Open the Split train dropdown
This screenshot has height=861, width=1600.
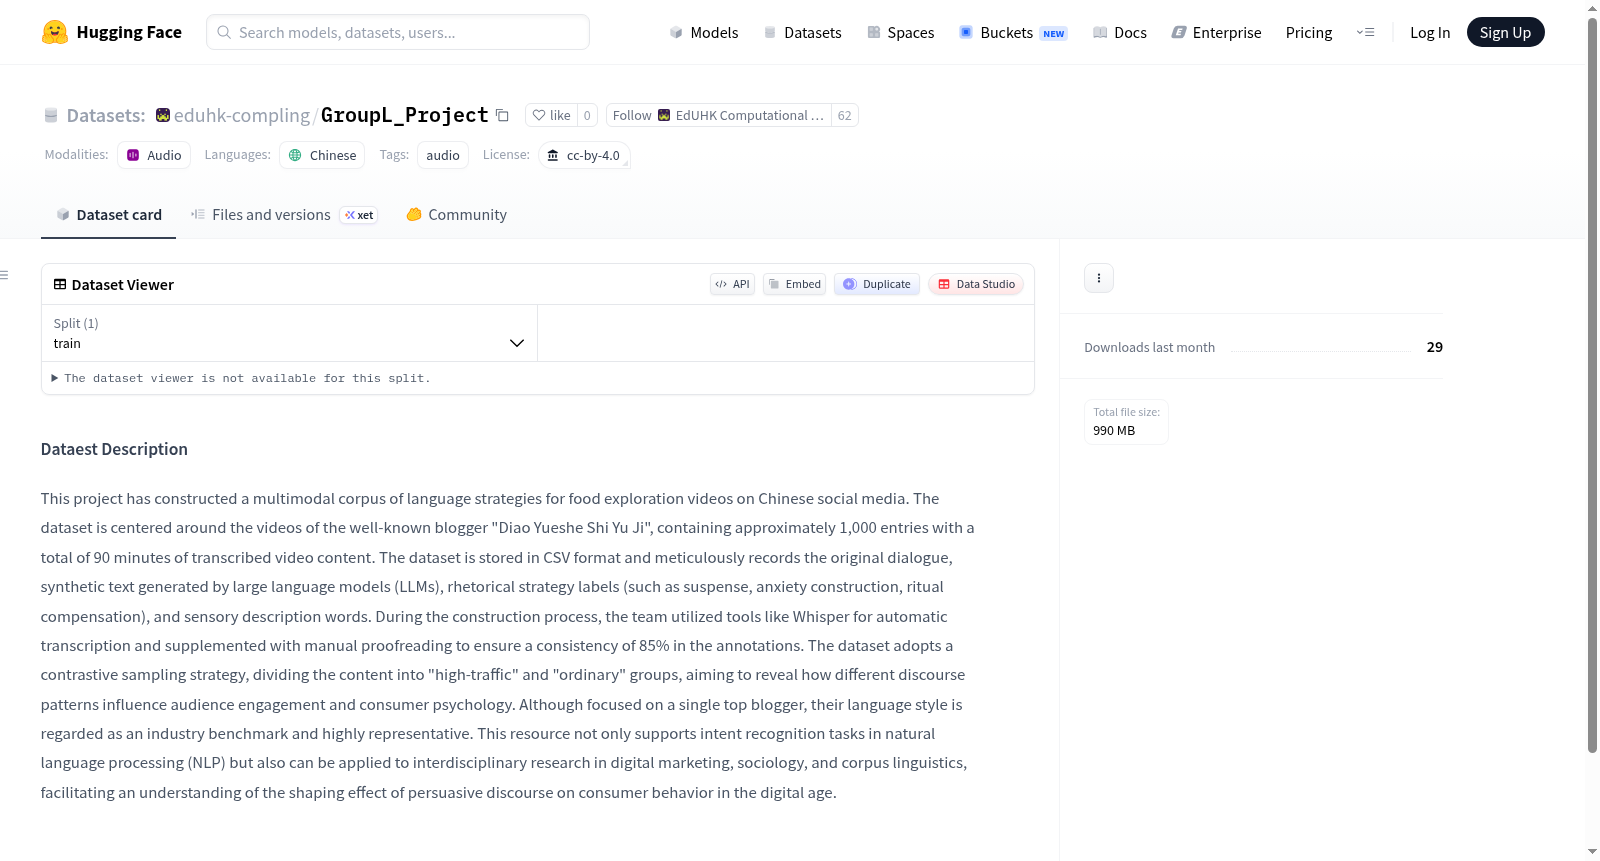[x=289, y=333]
